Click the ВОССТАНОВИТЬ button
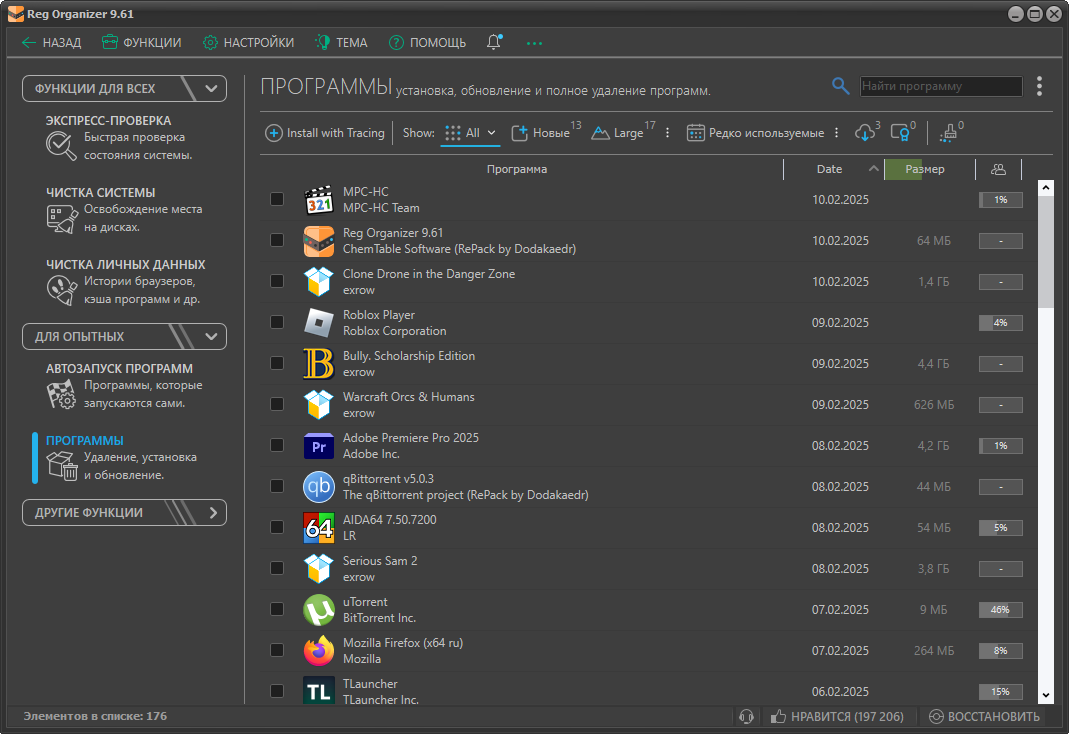The width and height of the screenshot is (1069, 734). (x=984, y=716)
